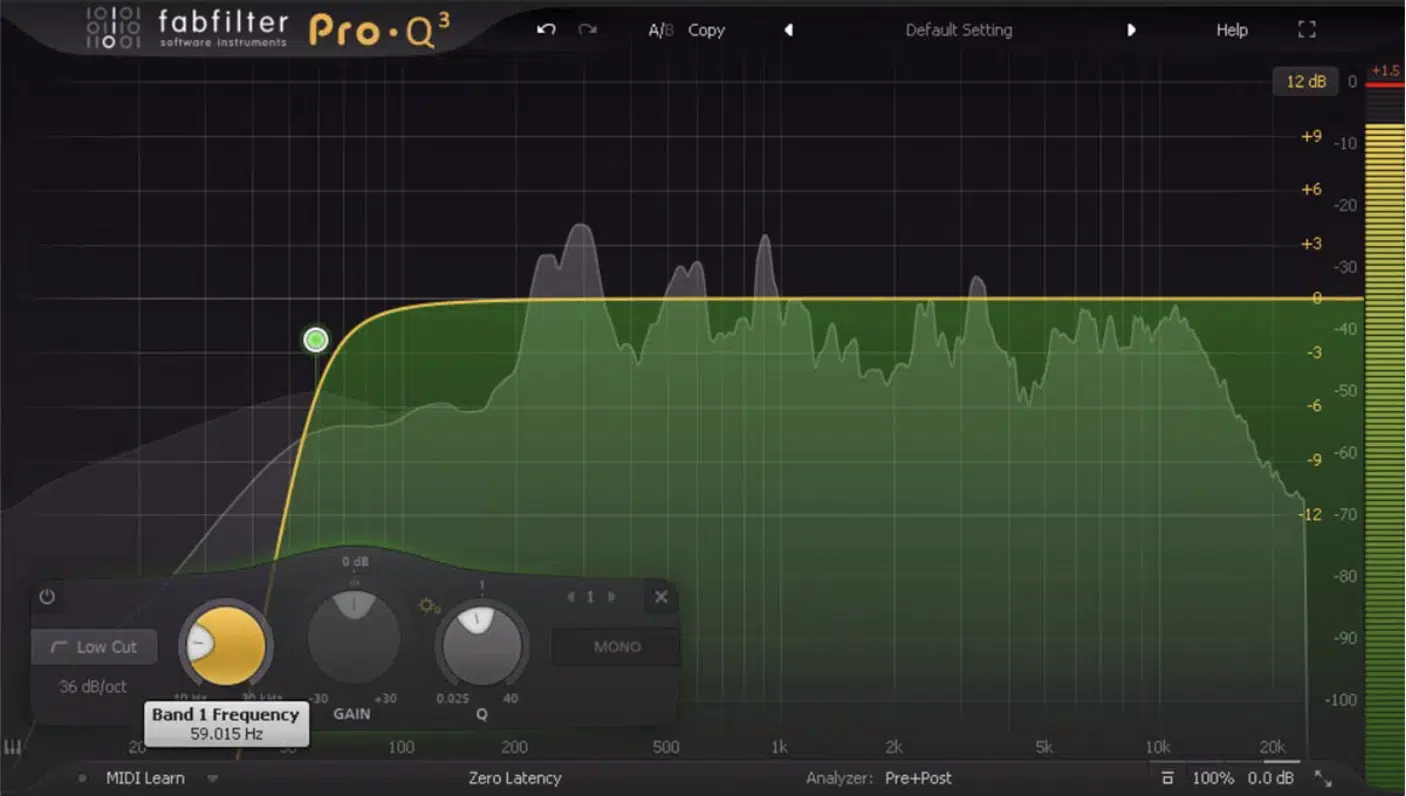Screen dimensions: 1406x796
Task: Click the Undo arrow icon
Action: (546, 29)
